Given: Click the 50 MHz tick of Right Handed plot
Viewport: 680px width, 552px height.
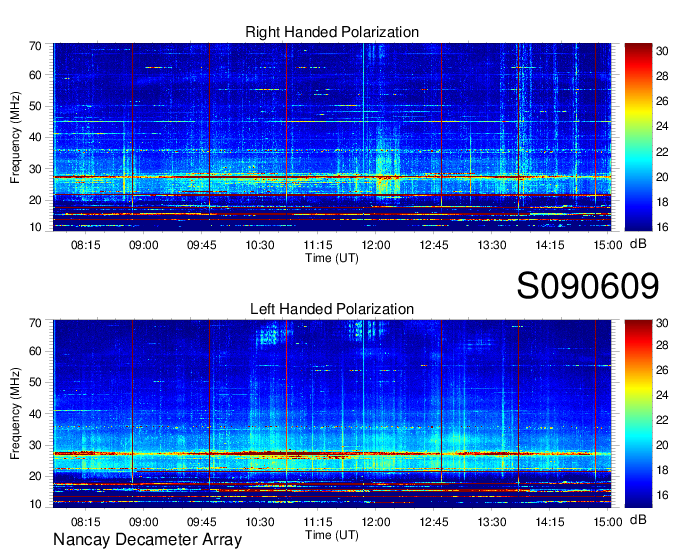Looking at the screenshot, I should tap(35, 106).
